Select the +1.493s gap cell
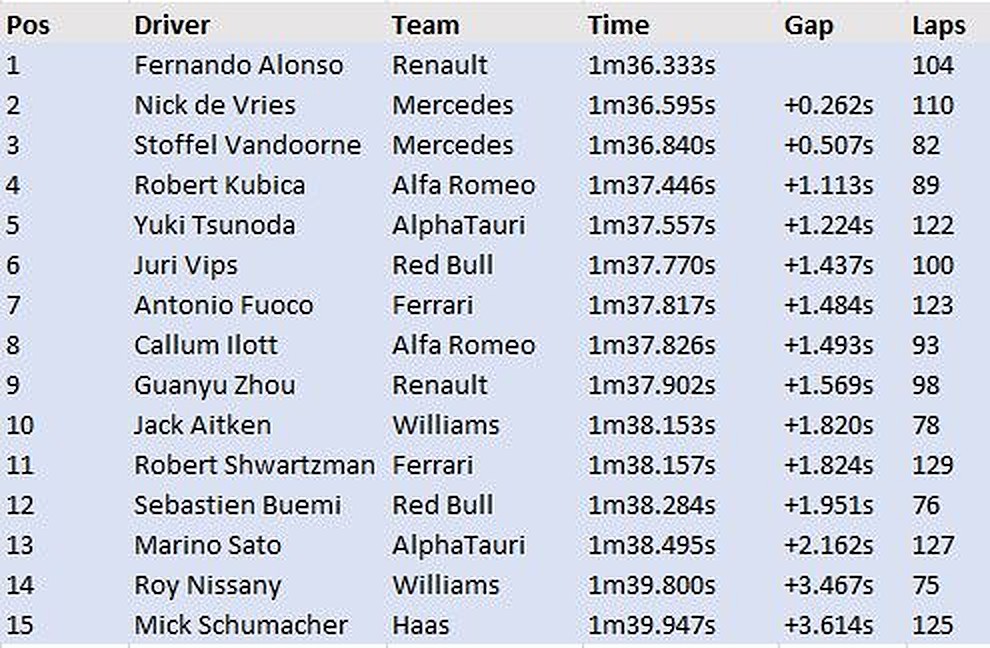Screen dimensions: 990x648 point(828,345)
